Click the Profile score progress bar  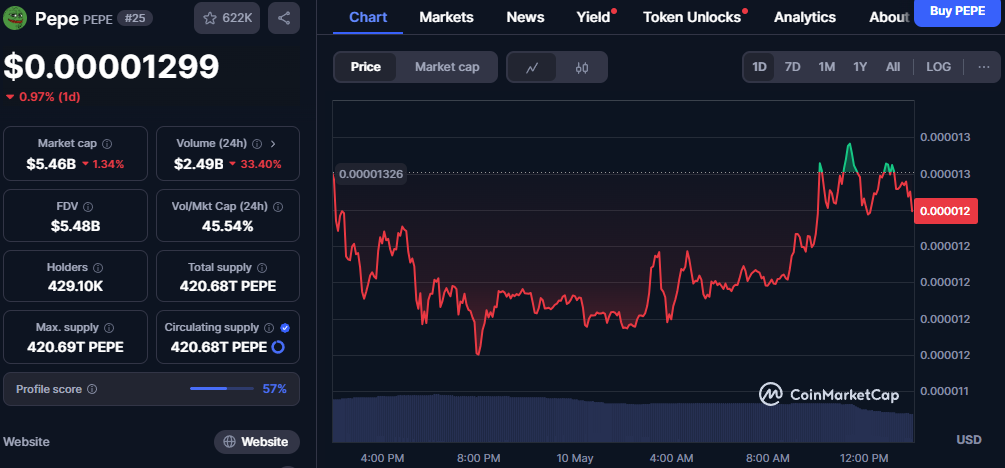222,389
